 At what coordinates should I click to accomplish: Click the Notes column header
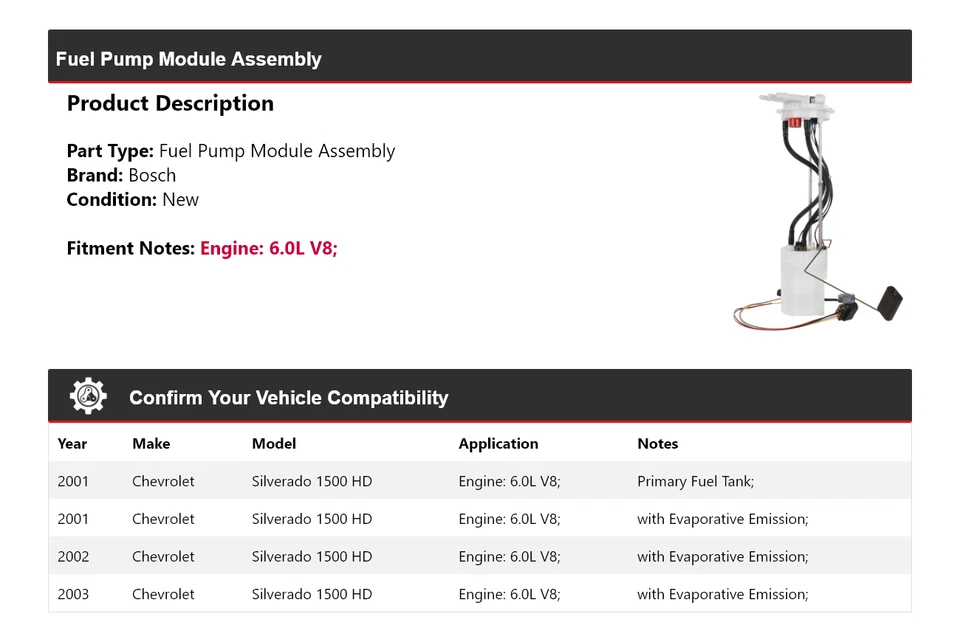pyautogui.click(x=657, y=444)
